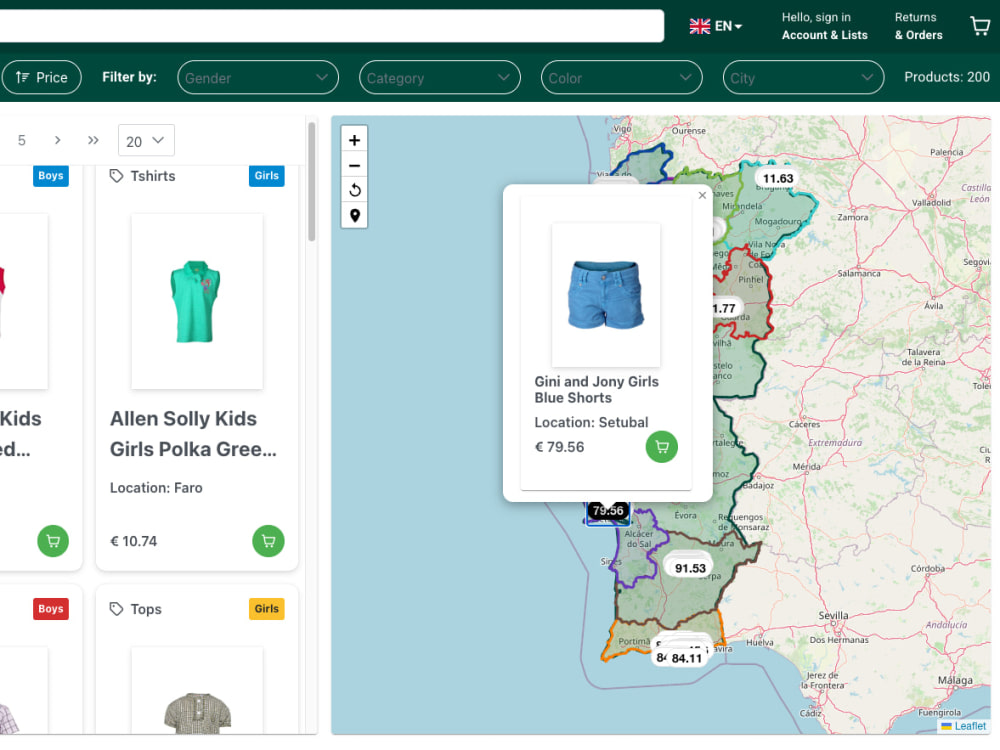Zoom in on the map
The width and height of the screenshot is (1000, 750).
355,140
